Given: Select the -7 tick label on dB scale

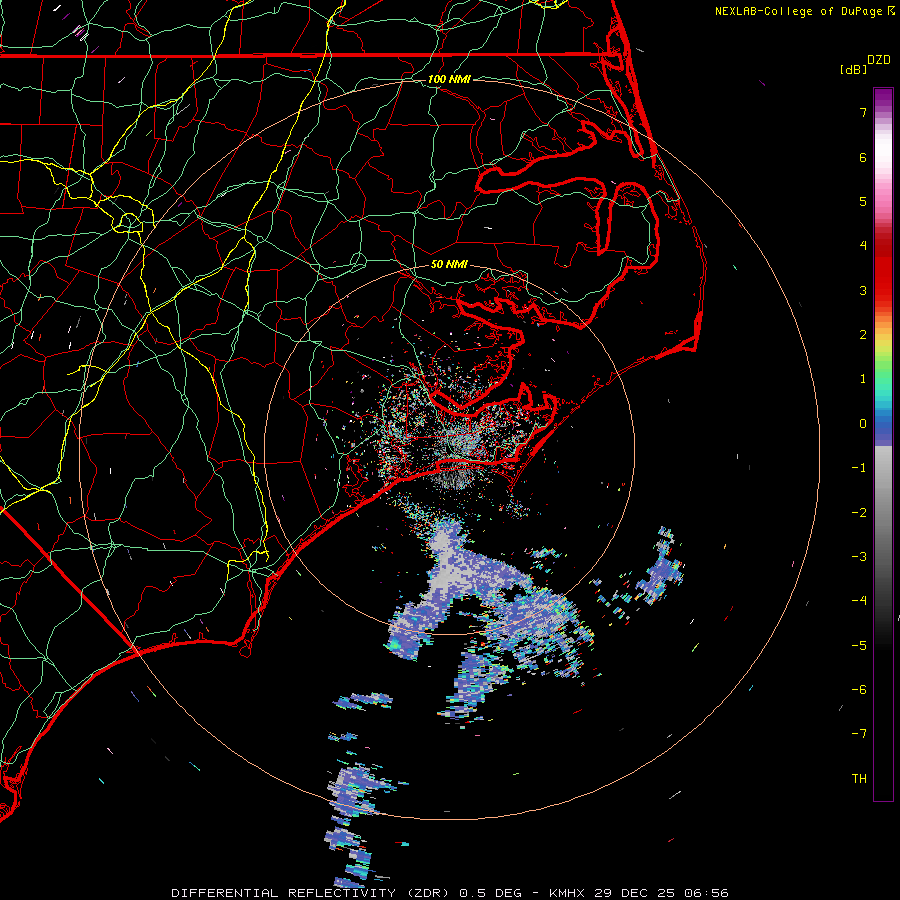Looking at the screenshot, I should pos(859,734).
